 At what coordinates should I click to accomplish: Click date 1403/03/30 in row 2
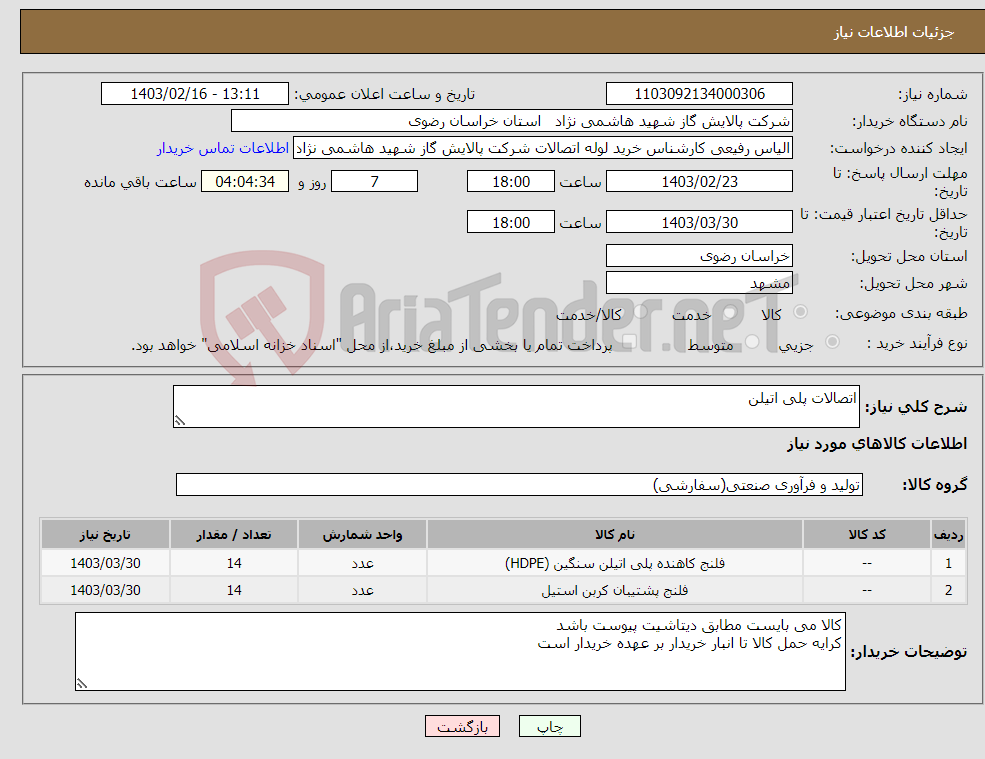106,591
